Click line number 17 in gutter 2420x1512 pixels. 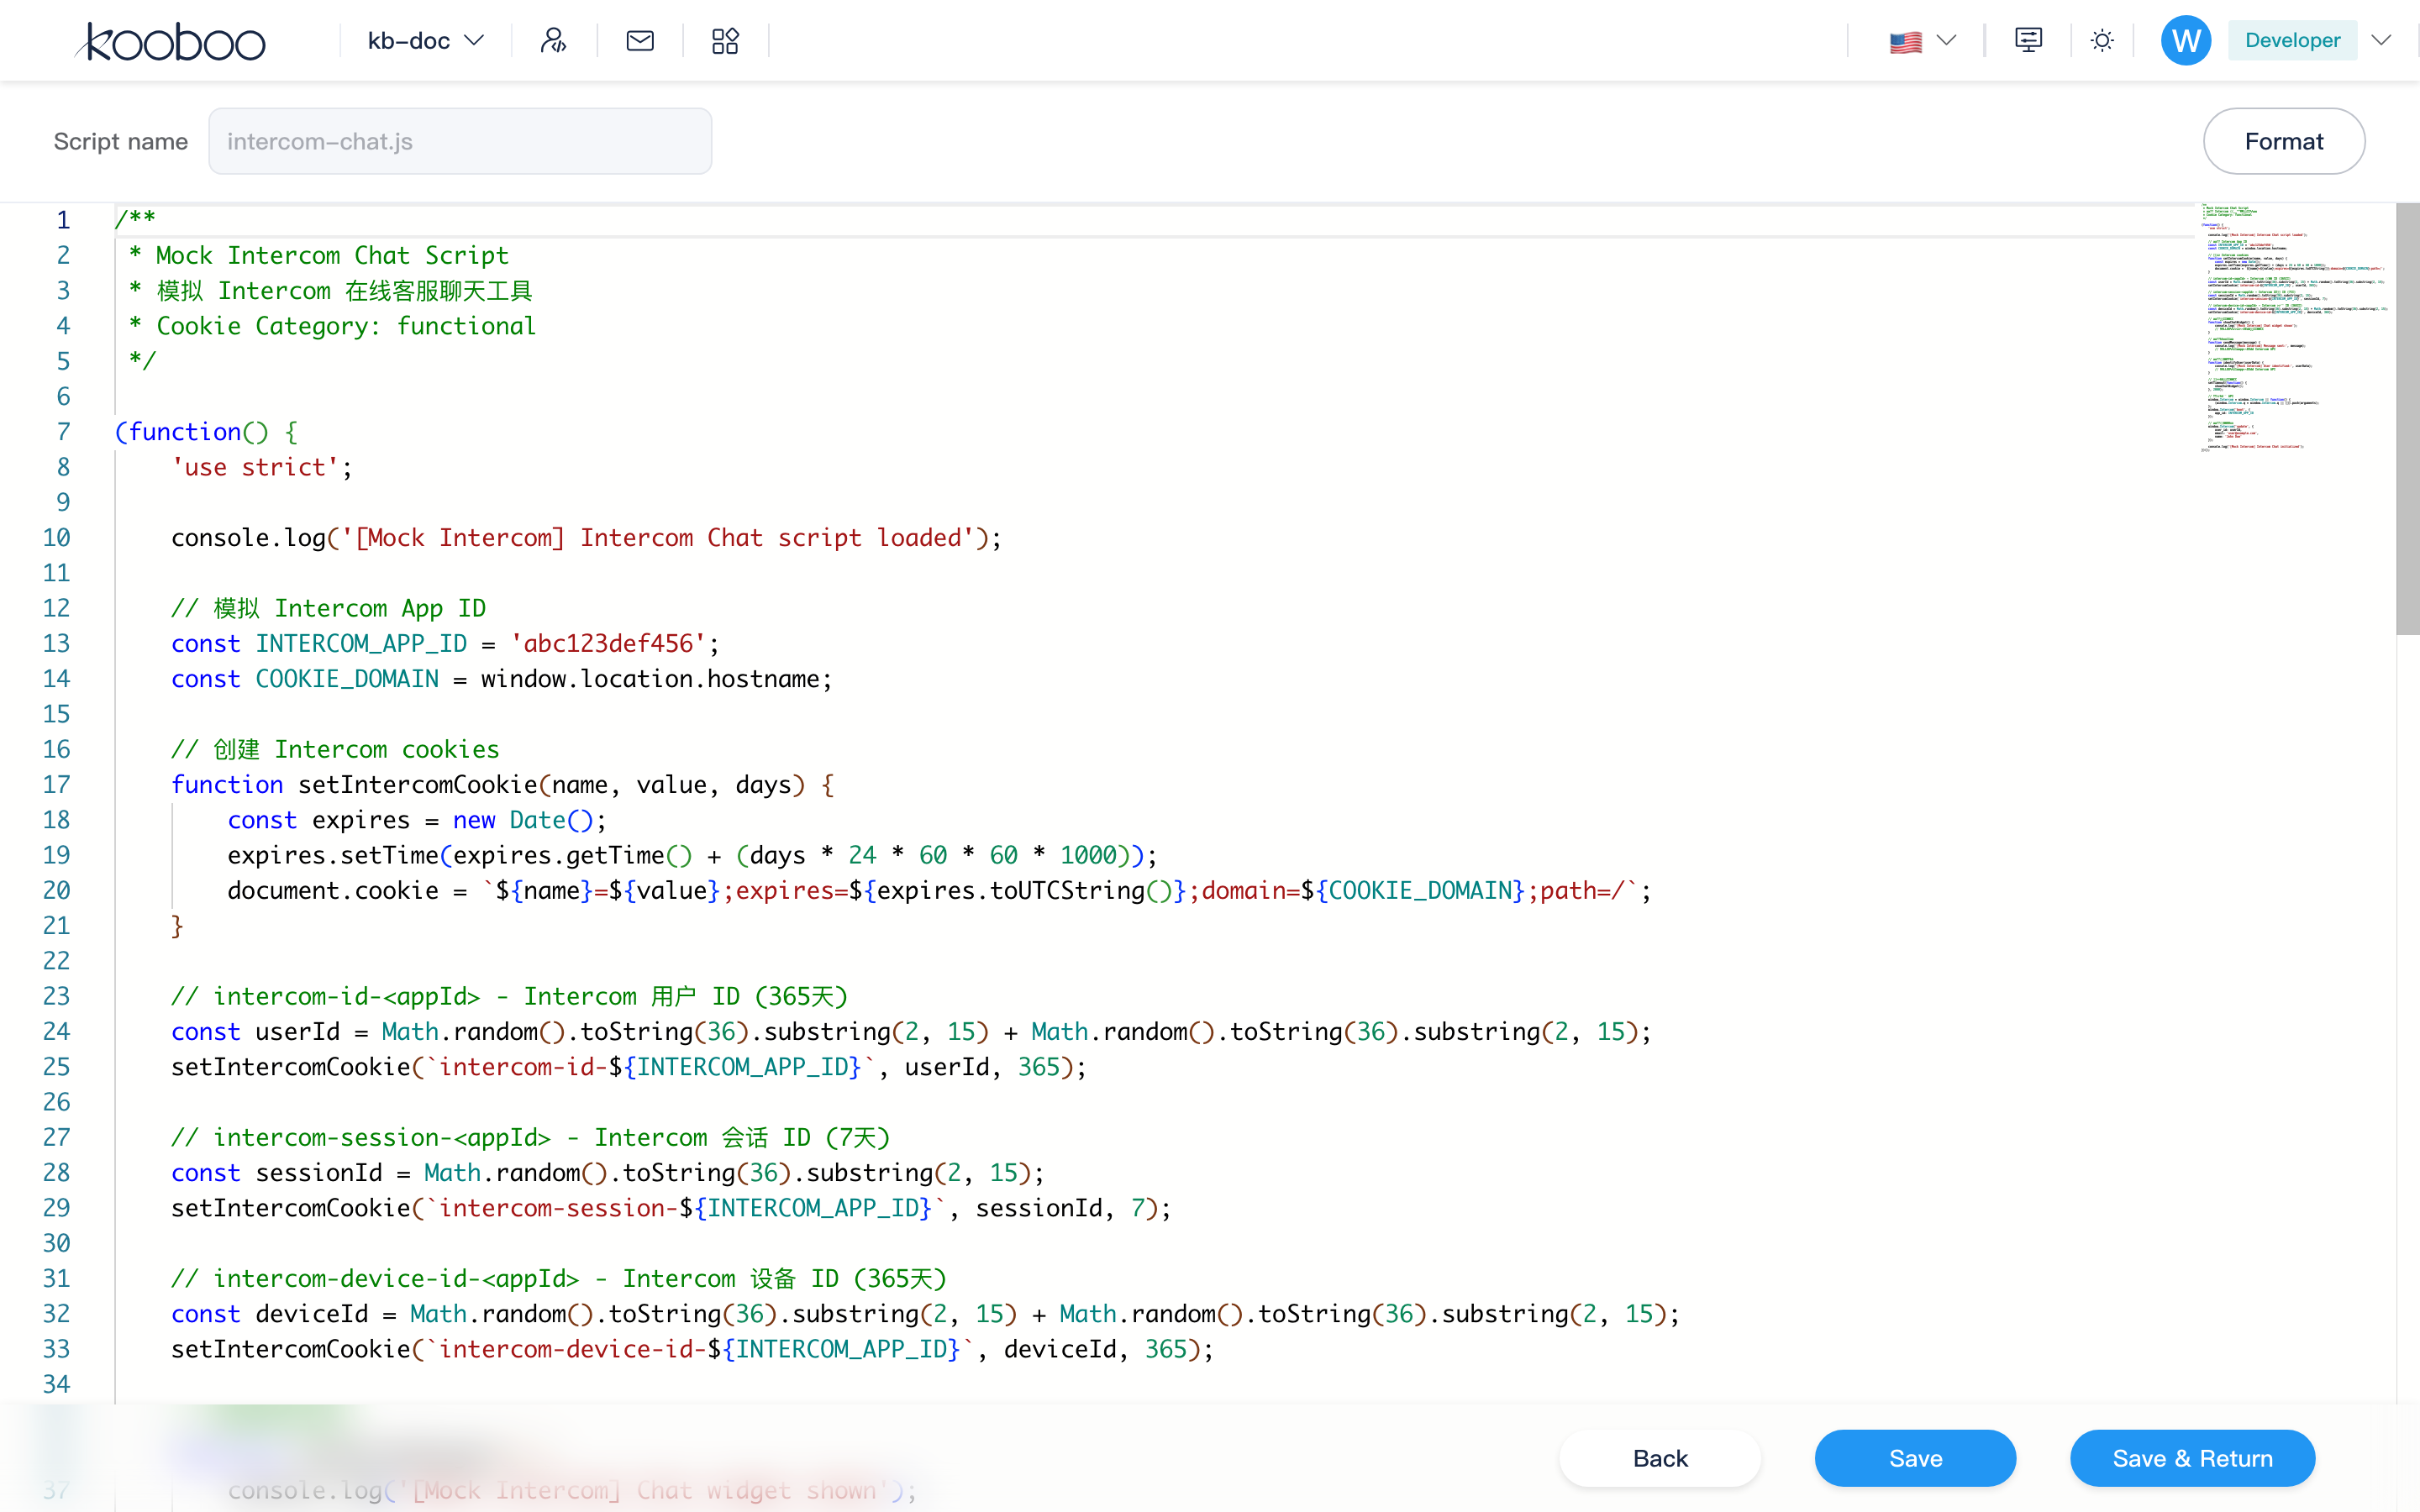coord(56,785)
